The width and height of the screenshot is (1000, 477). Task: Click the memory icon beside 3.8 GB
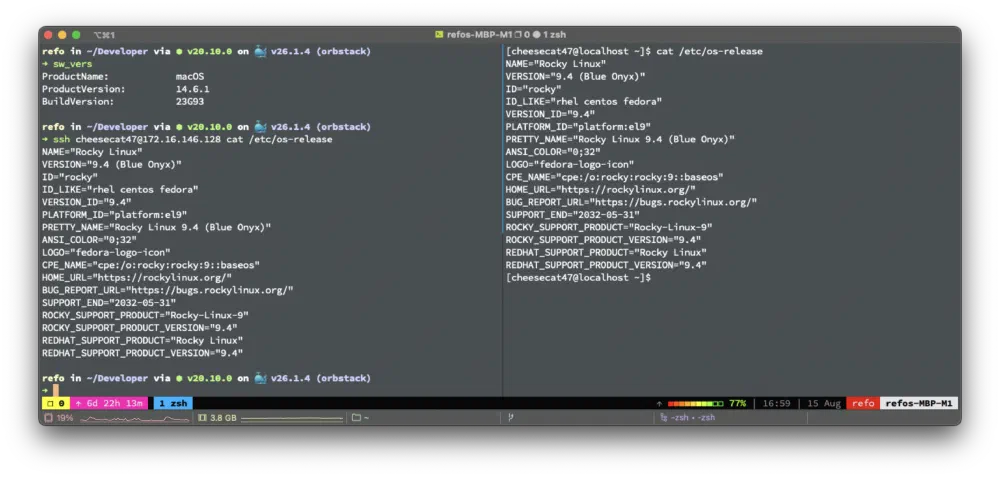point(202,418)
